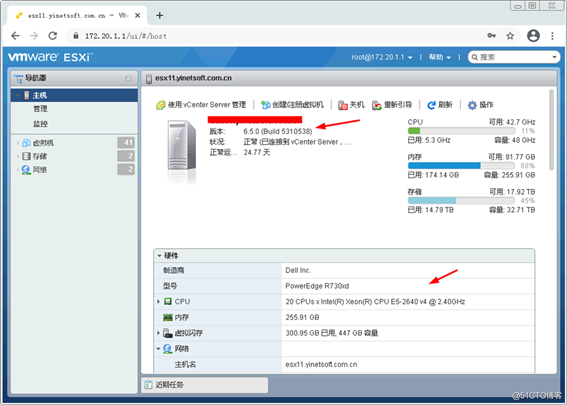Screen dimensions: 567x405
Task: Click the network icon in navigator
Action: 26,170
